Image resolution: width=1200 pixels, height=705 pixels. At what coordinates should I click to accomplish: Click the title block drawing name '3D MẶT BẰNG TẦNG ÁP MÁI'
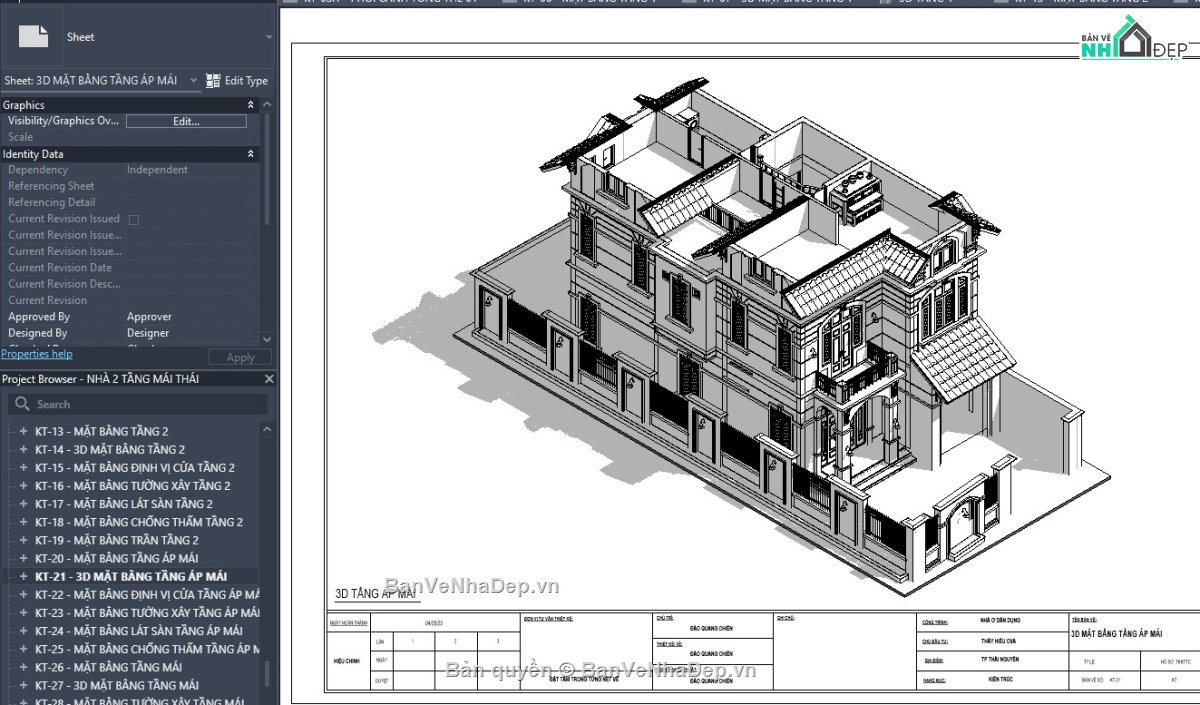[x=1116, y=634]
